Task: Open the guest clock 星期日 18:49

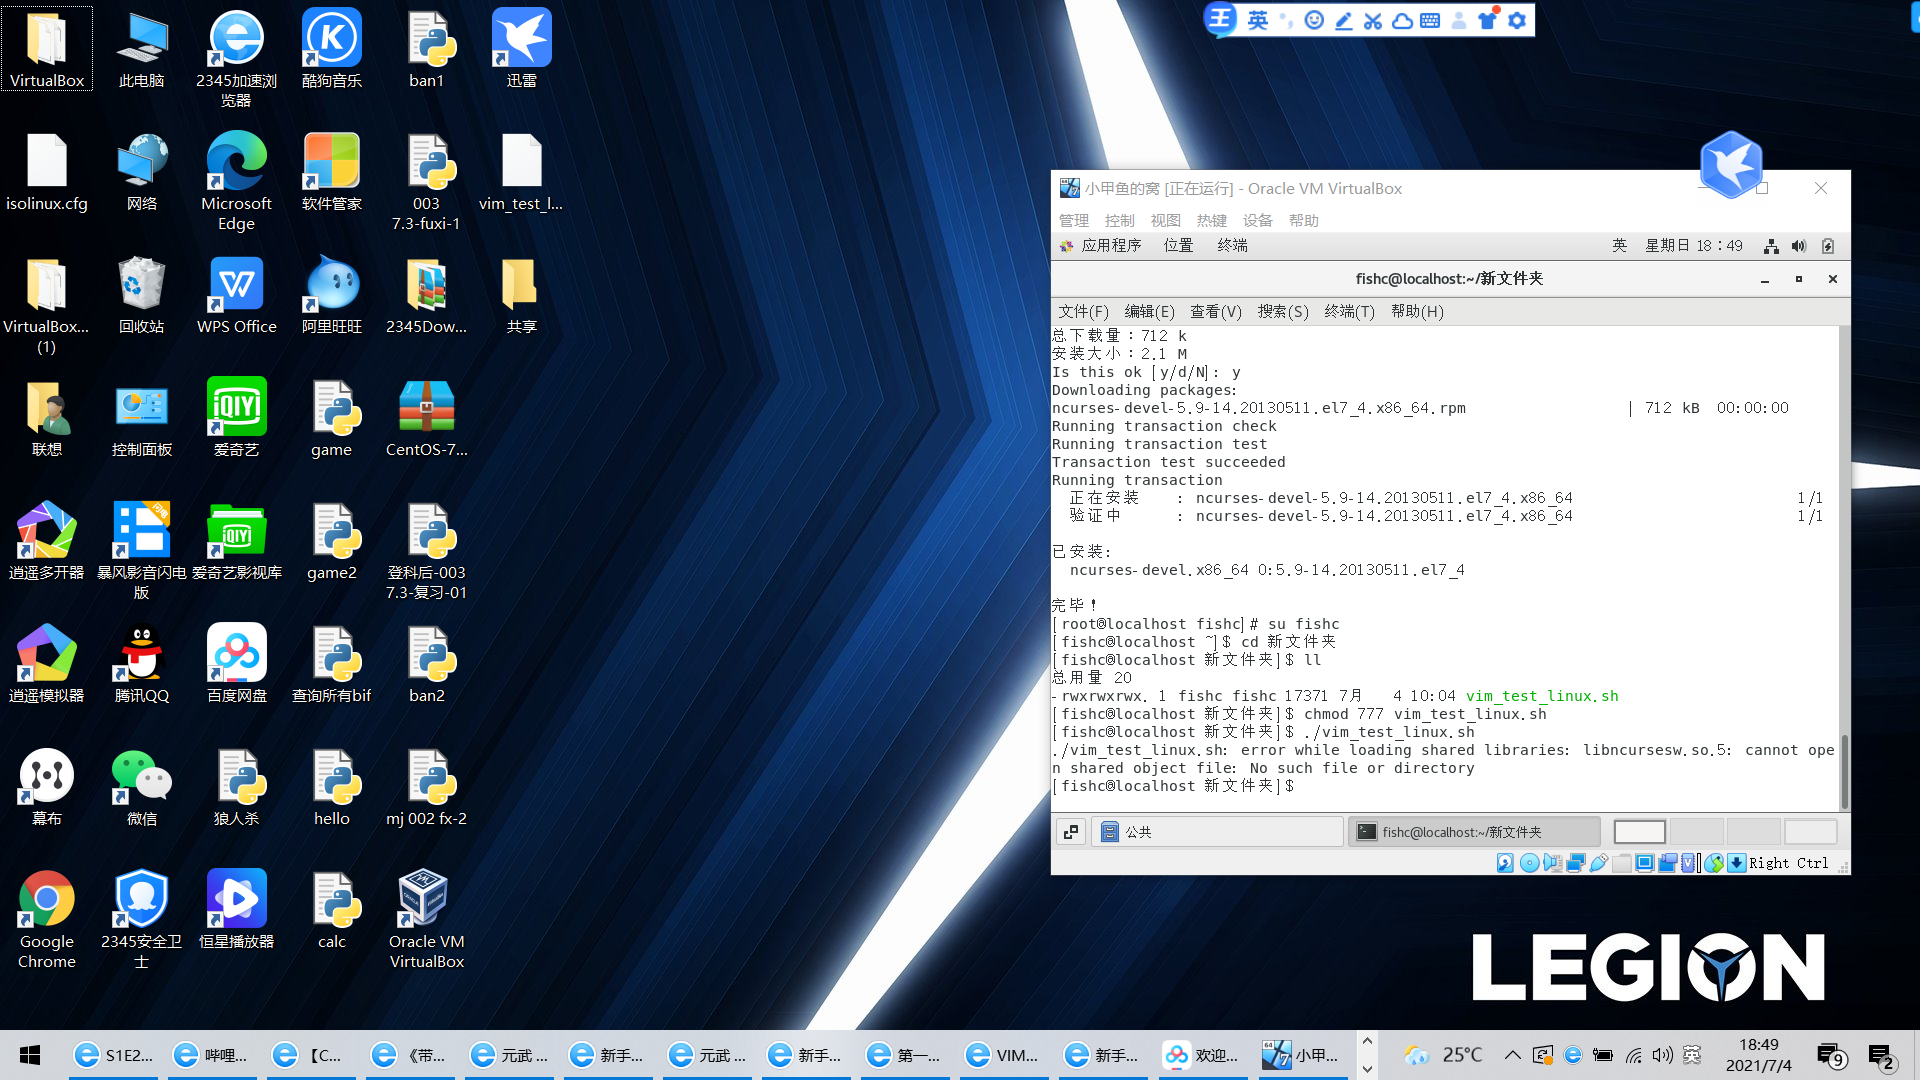Action: pyautogui.click(x=1694, y=246)
